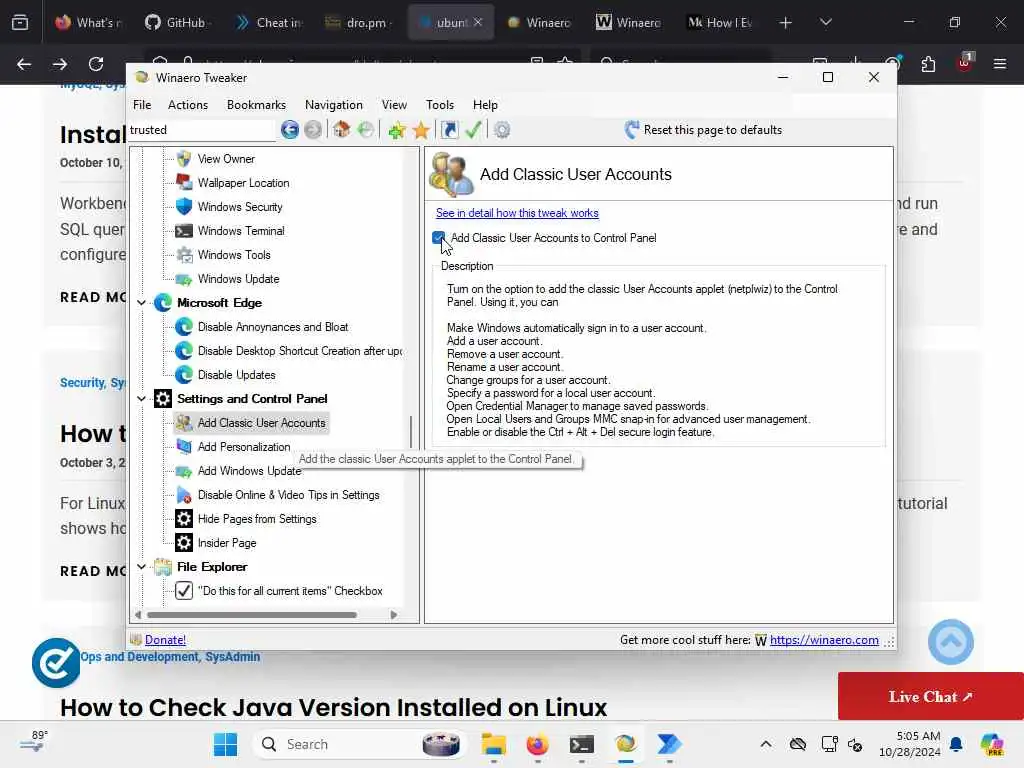Open the https://winaero.com link
The height and width of the screenshot is (768, 1024).
pyautogui.click(x=824, y=640)
